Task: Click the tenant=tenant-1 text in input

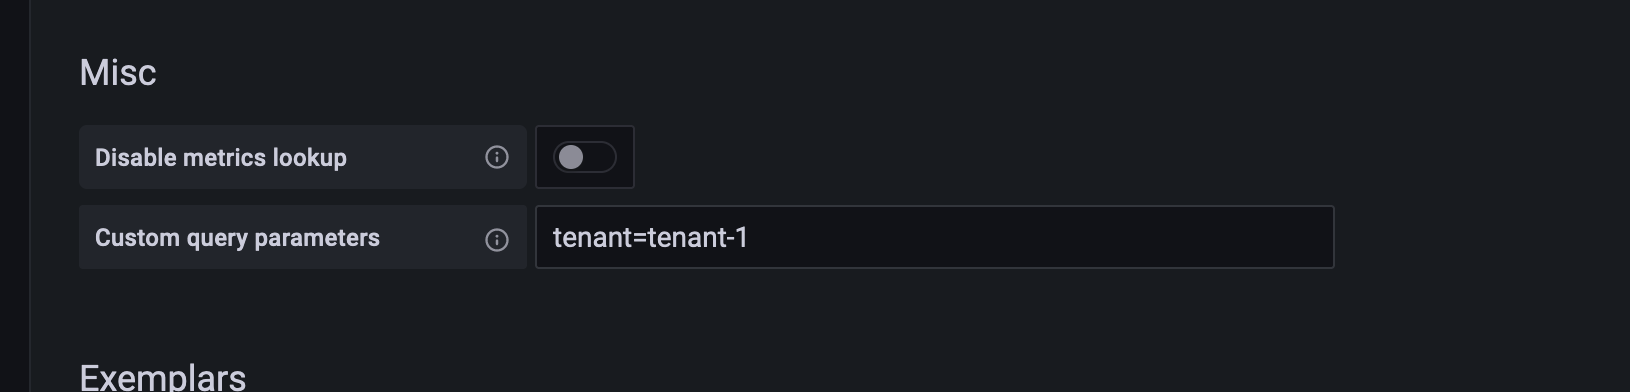Action: (650, 237)
